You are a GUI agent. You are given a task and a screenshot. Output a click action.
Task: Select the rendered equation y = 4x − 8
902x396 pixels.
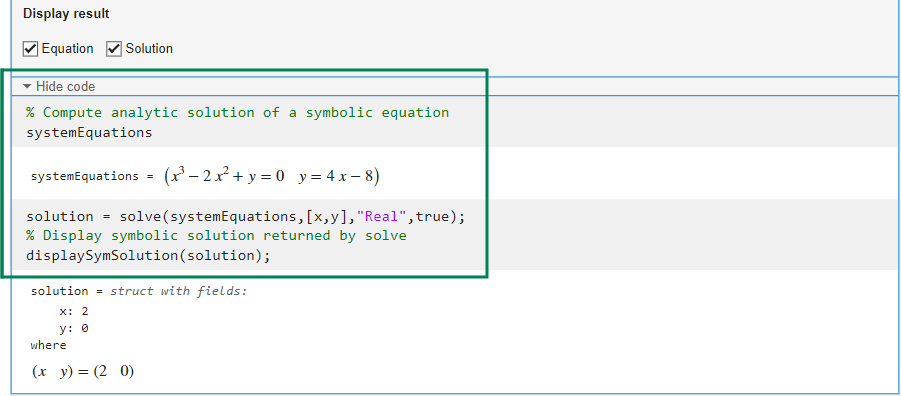point(336,176)
